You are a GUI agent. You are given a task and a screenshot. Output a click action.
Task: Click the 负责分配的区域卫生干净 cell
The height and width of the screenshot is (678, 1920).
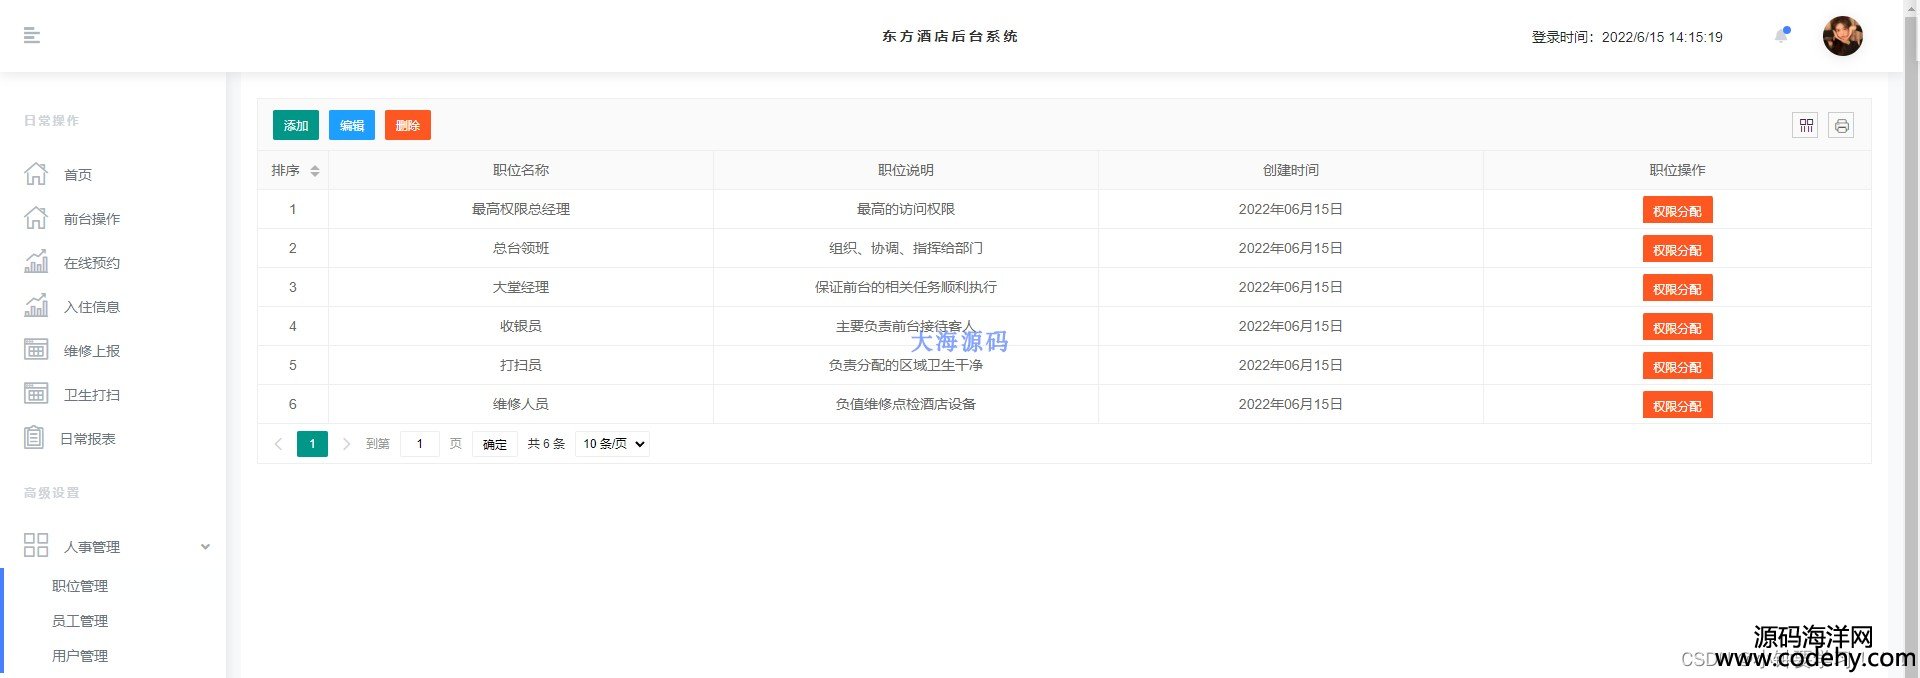pyautogui.click(x=906, y=365)
